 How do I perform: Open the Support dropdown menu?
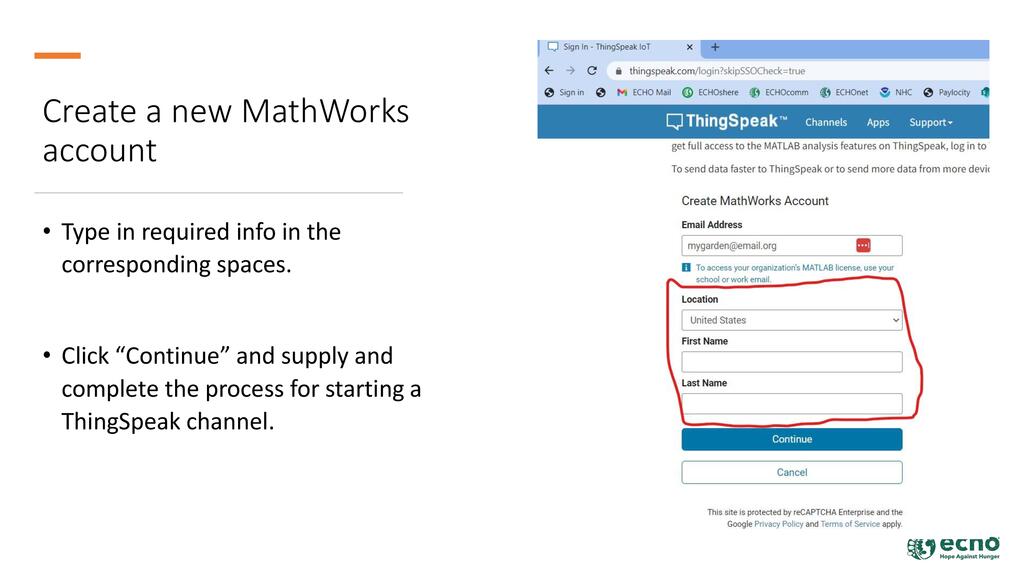tap(930, 123)
